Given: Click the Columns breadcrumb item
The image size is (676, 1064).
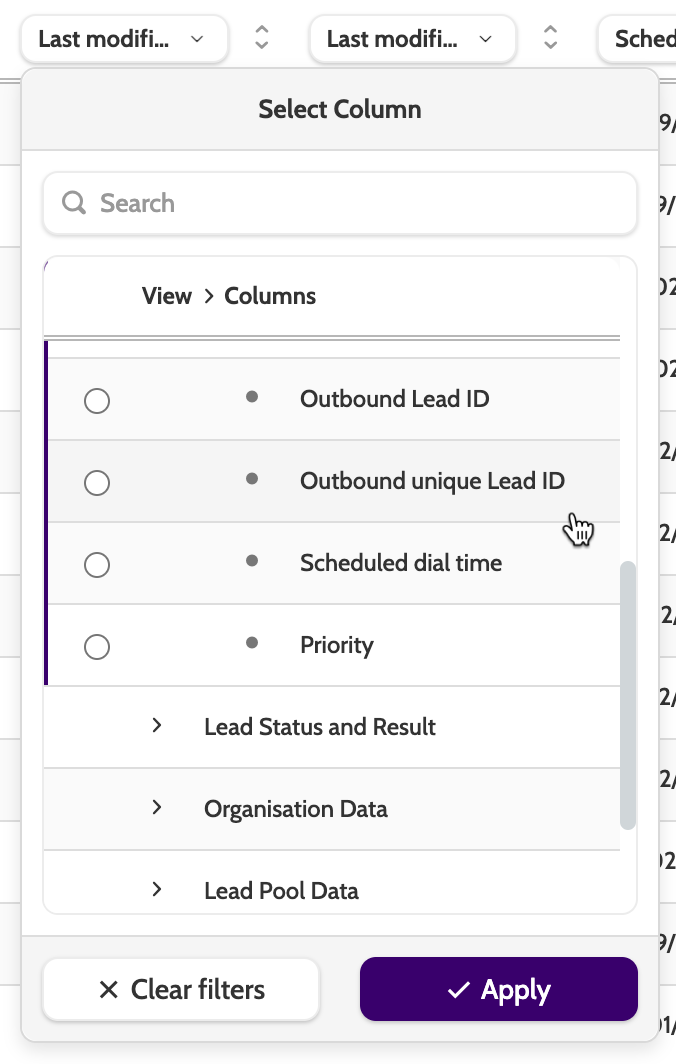Looking at the screenshot, I should coord(270,296).
